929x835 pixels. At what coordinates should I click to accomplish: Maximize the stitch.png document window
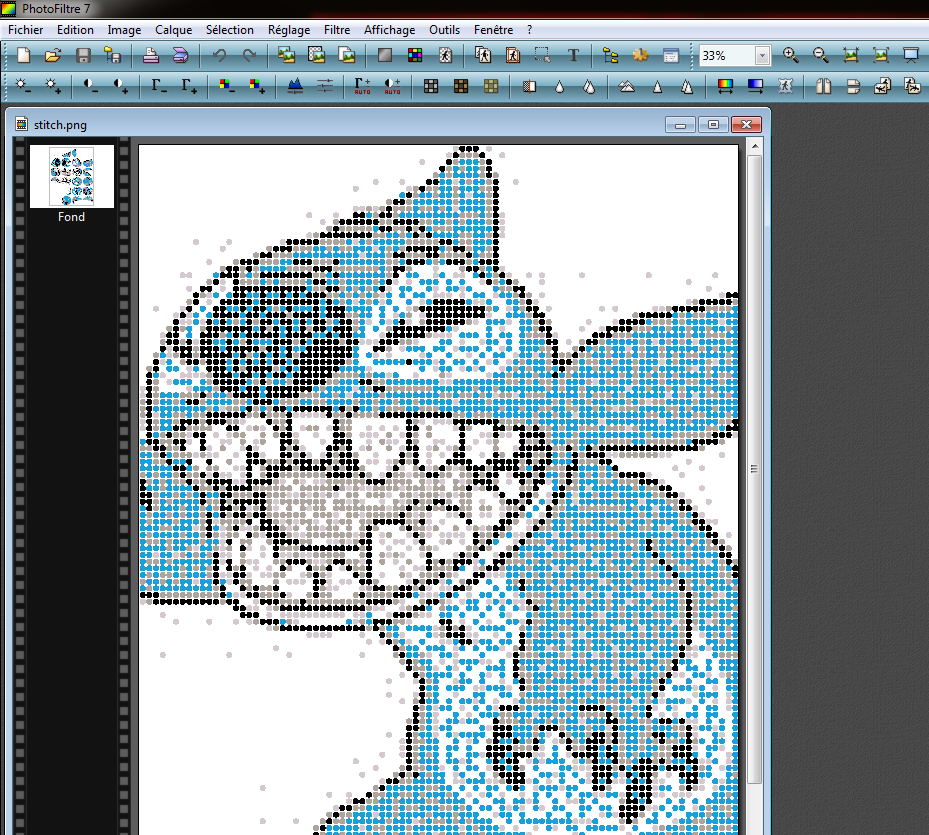(x=713, y=125)
